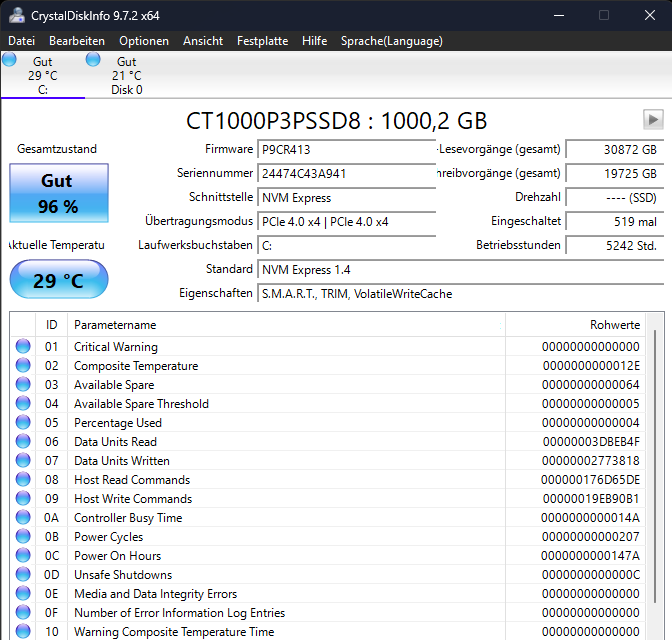Click the Drehzahl value ---- (SSD)
Image resolution: width=672 pixels, height=640 pixels.
[615, 198]
